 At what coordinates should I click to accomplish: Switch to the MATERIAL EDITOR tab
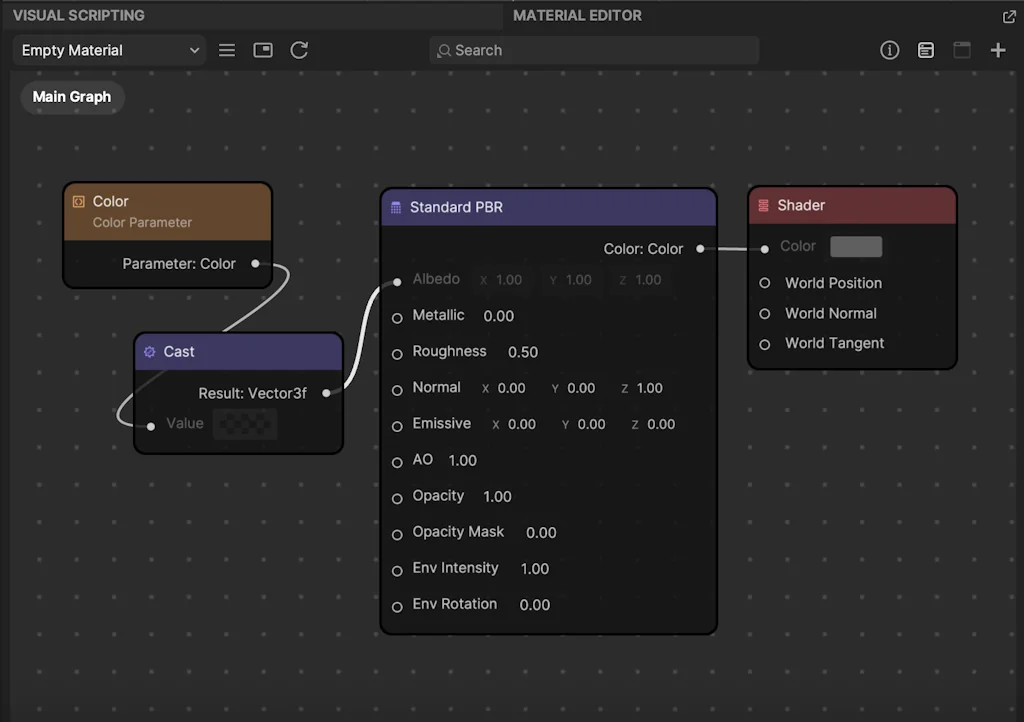point(577,15)
